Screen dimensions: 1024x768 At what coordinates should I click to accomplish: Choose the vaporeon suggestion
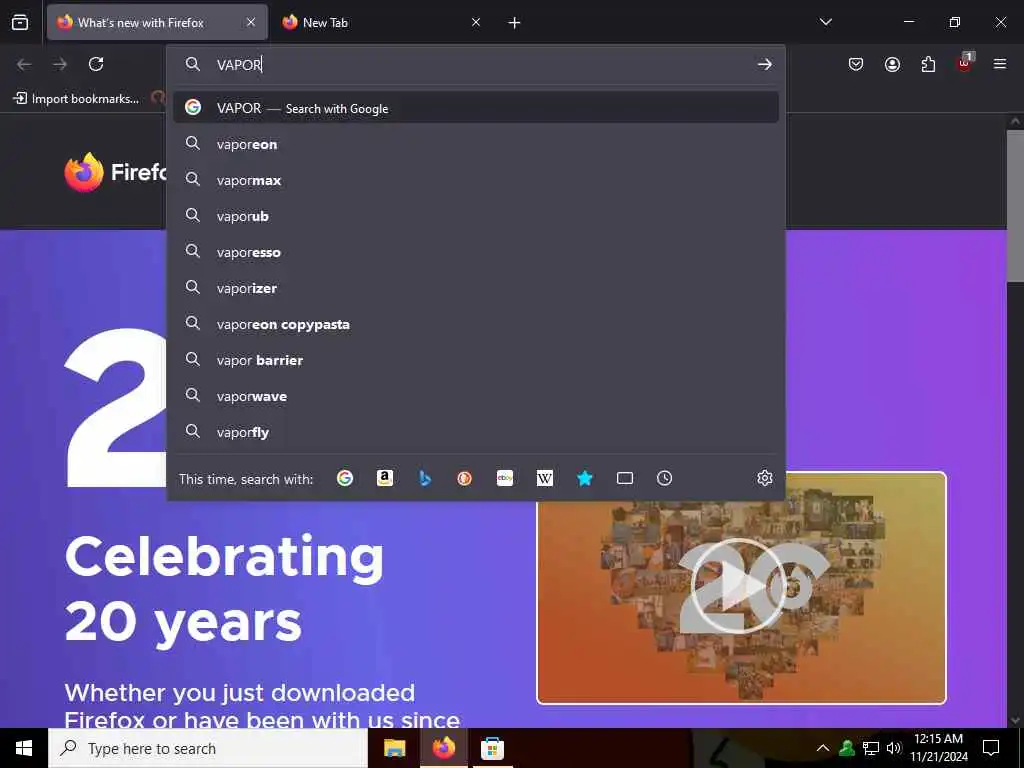pos(475,144)
